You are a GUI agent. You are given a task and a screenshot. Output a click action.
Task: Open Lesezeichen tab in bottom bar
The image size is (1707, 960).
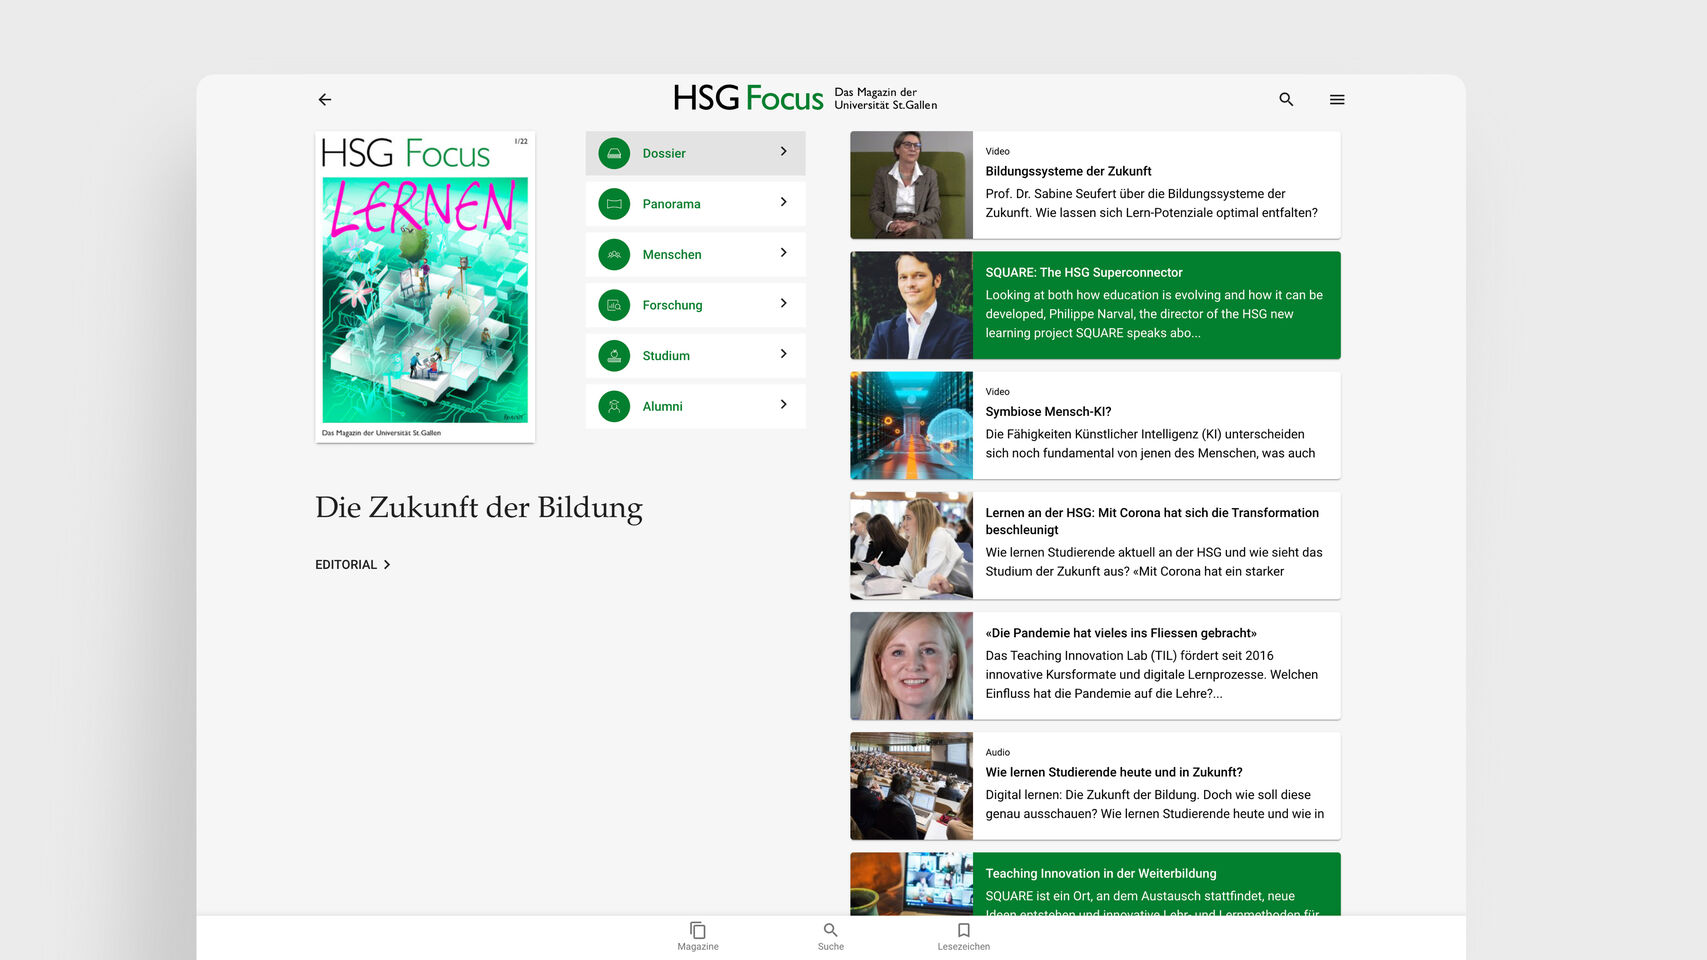click(964, 936)
